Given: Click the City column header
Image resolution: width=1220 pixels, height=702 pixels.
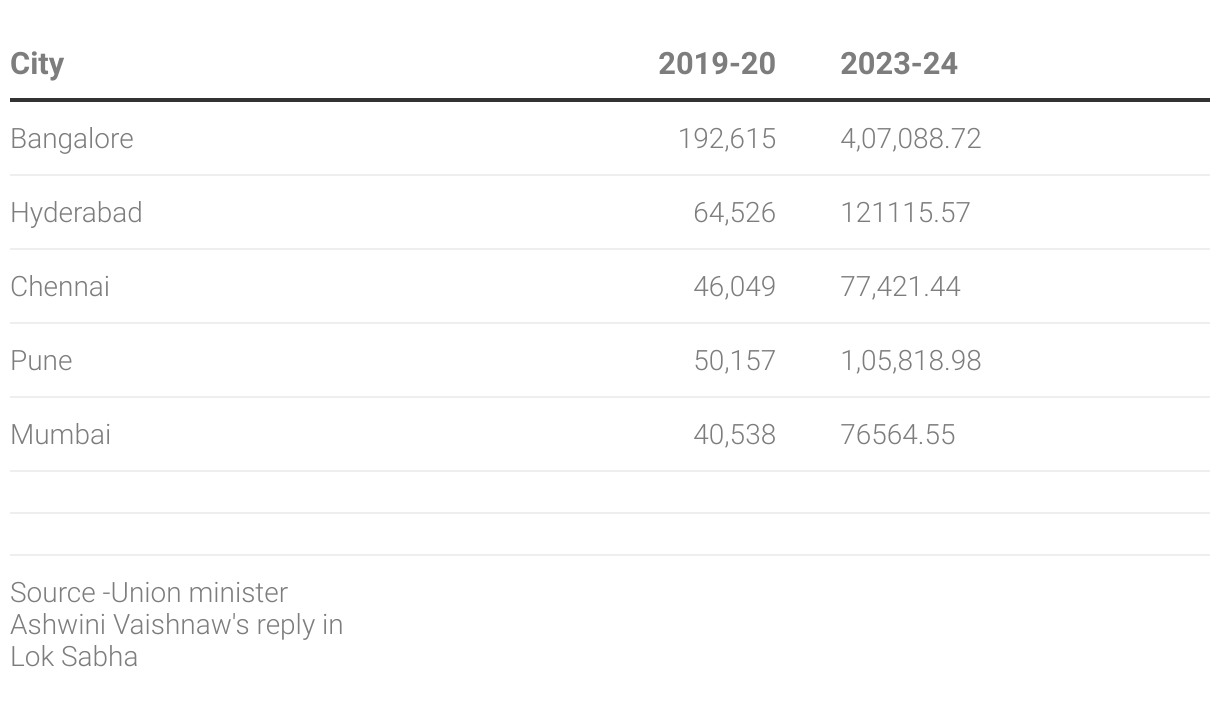Looking at the screenshot, I should [37, 64].
